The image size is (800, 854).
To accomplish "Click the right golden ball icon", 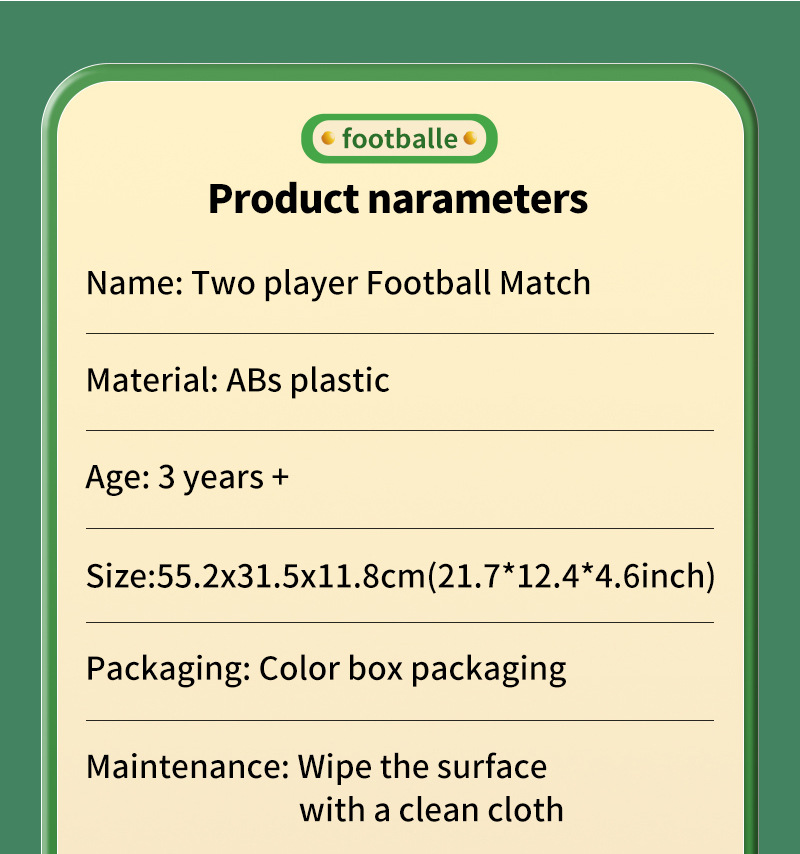I will [470, 139].
